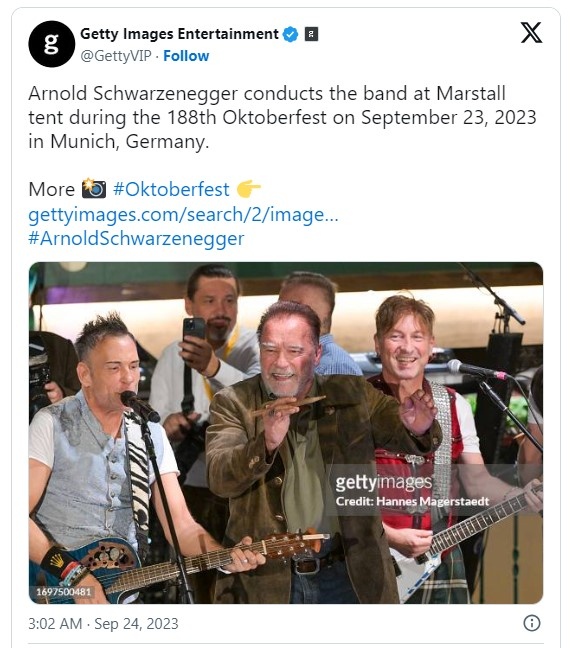The width and height of the screenshot is (573, 648).
Task: Click the pointing hand emoji
Action: [x=248, y=189]
